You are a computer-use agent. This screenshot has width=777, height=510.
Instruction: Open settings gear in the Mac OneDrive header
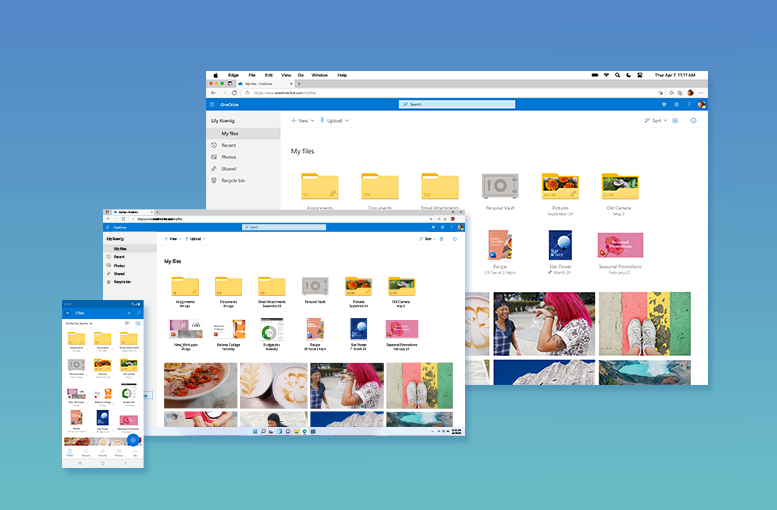[x=676, y=104]
